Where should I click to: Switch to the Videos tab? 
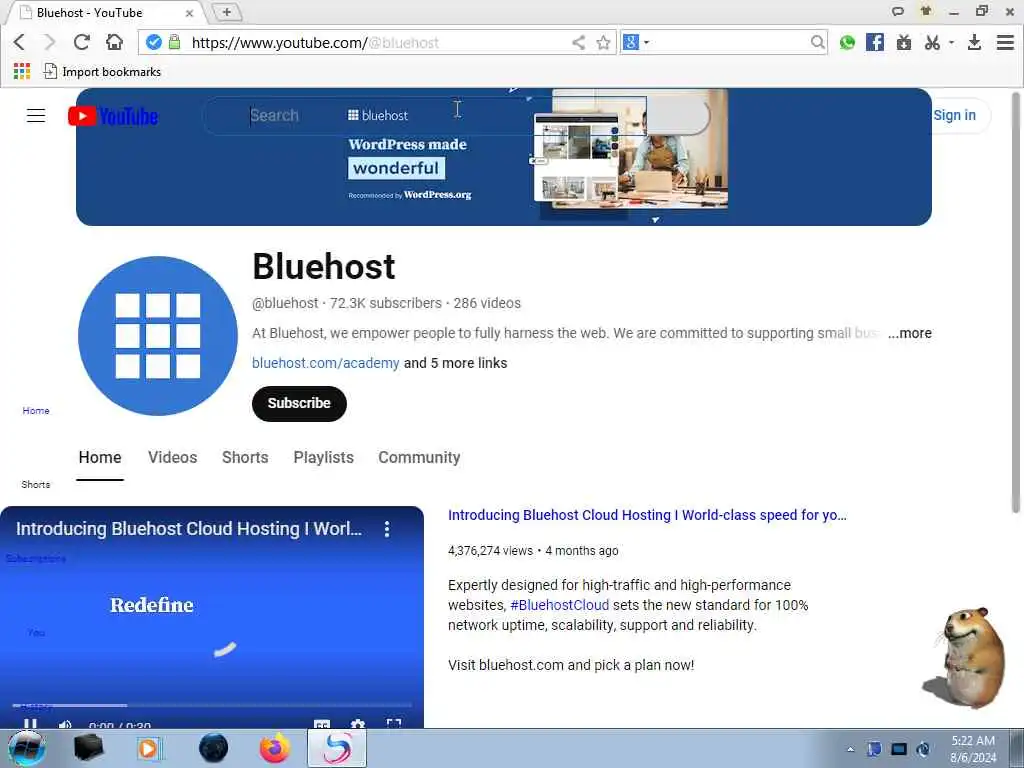click(172, 457)
